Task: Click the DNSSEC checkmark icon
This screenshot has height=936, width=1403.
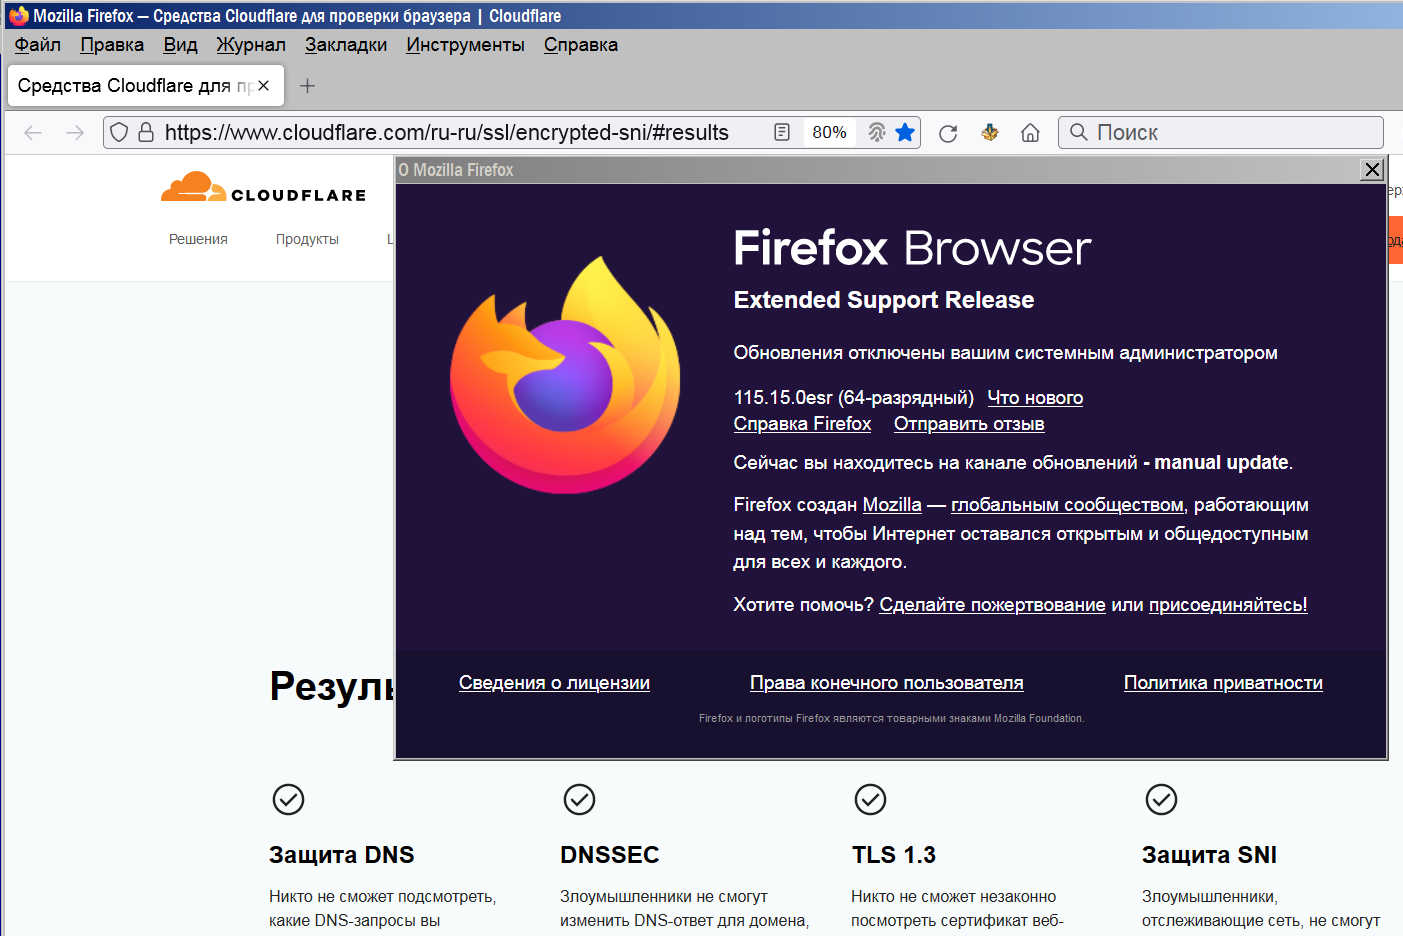Action: point(579,799)
